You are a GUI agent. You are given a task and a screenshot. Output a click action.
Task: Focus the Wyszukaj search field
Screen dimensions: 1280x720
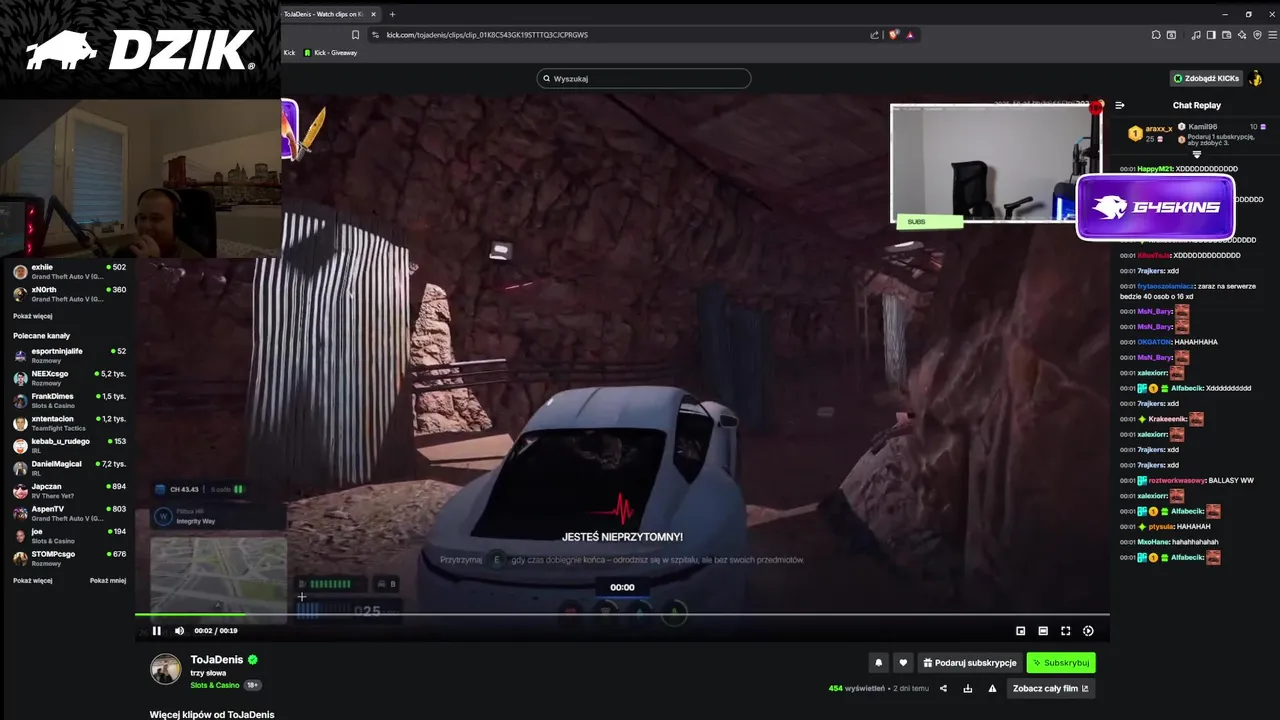pyautogui.click(x=644, y=78)
